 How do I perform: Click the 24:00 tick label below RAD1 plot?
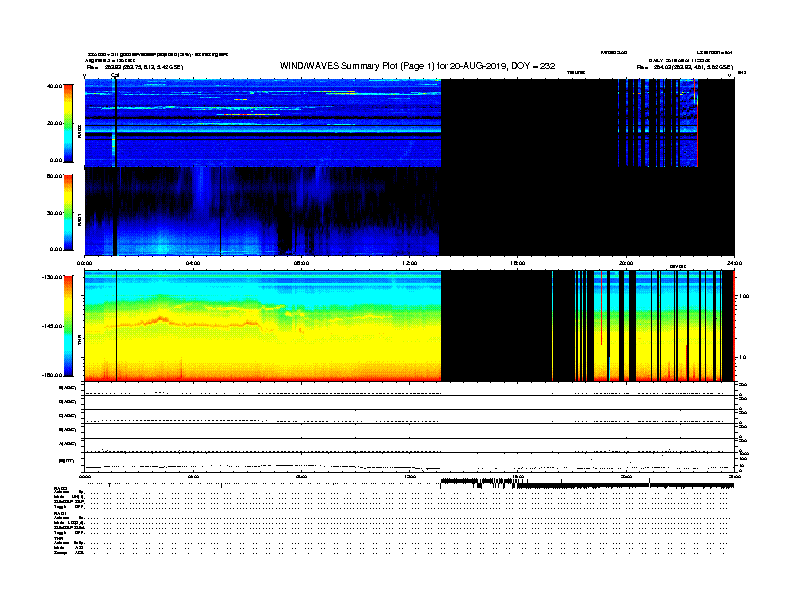734,263
